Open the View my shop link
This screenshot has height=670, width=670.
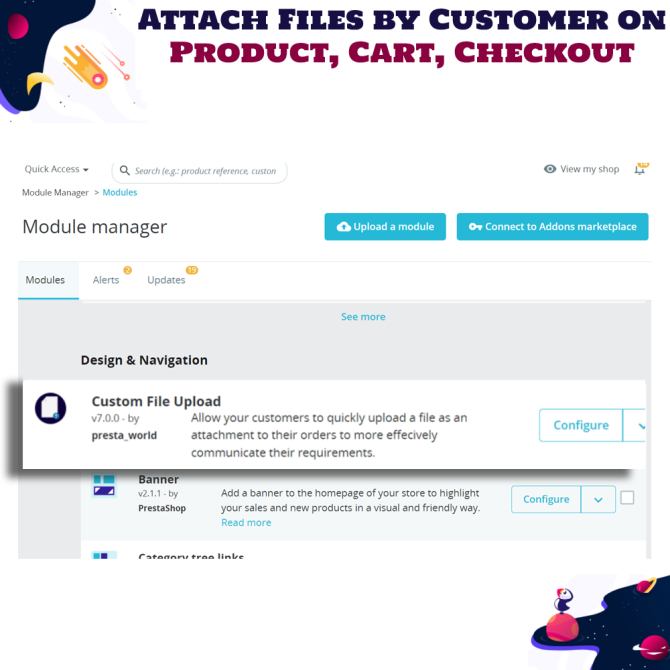tap(590, 169)
